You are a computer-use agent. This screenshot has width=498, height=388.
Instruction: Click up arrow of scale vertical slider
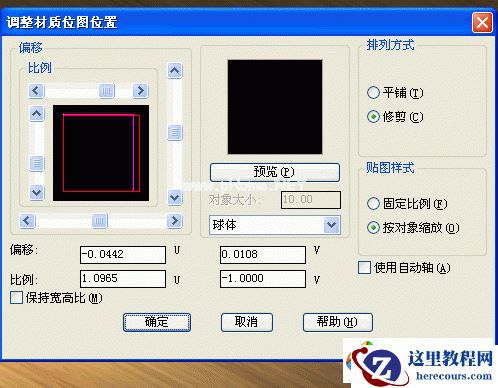[x=37, y=114]
